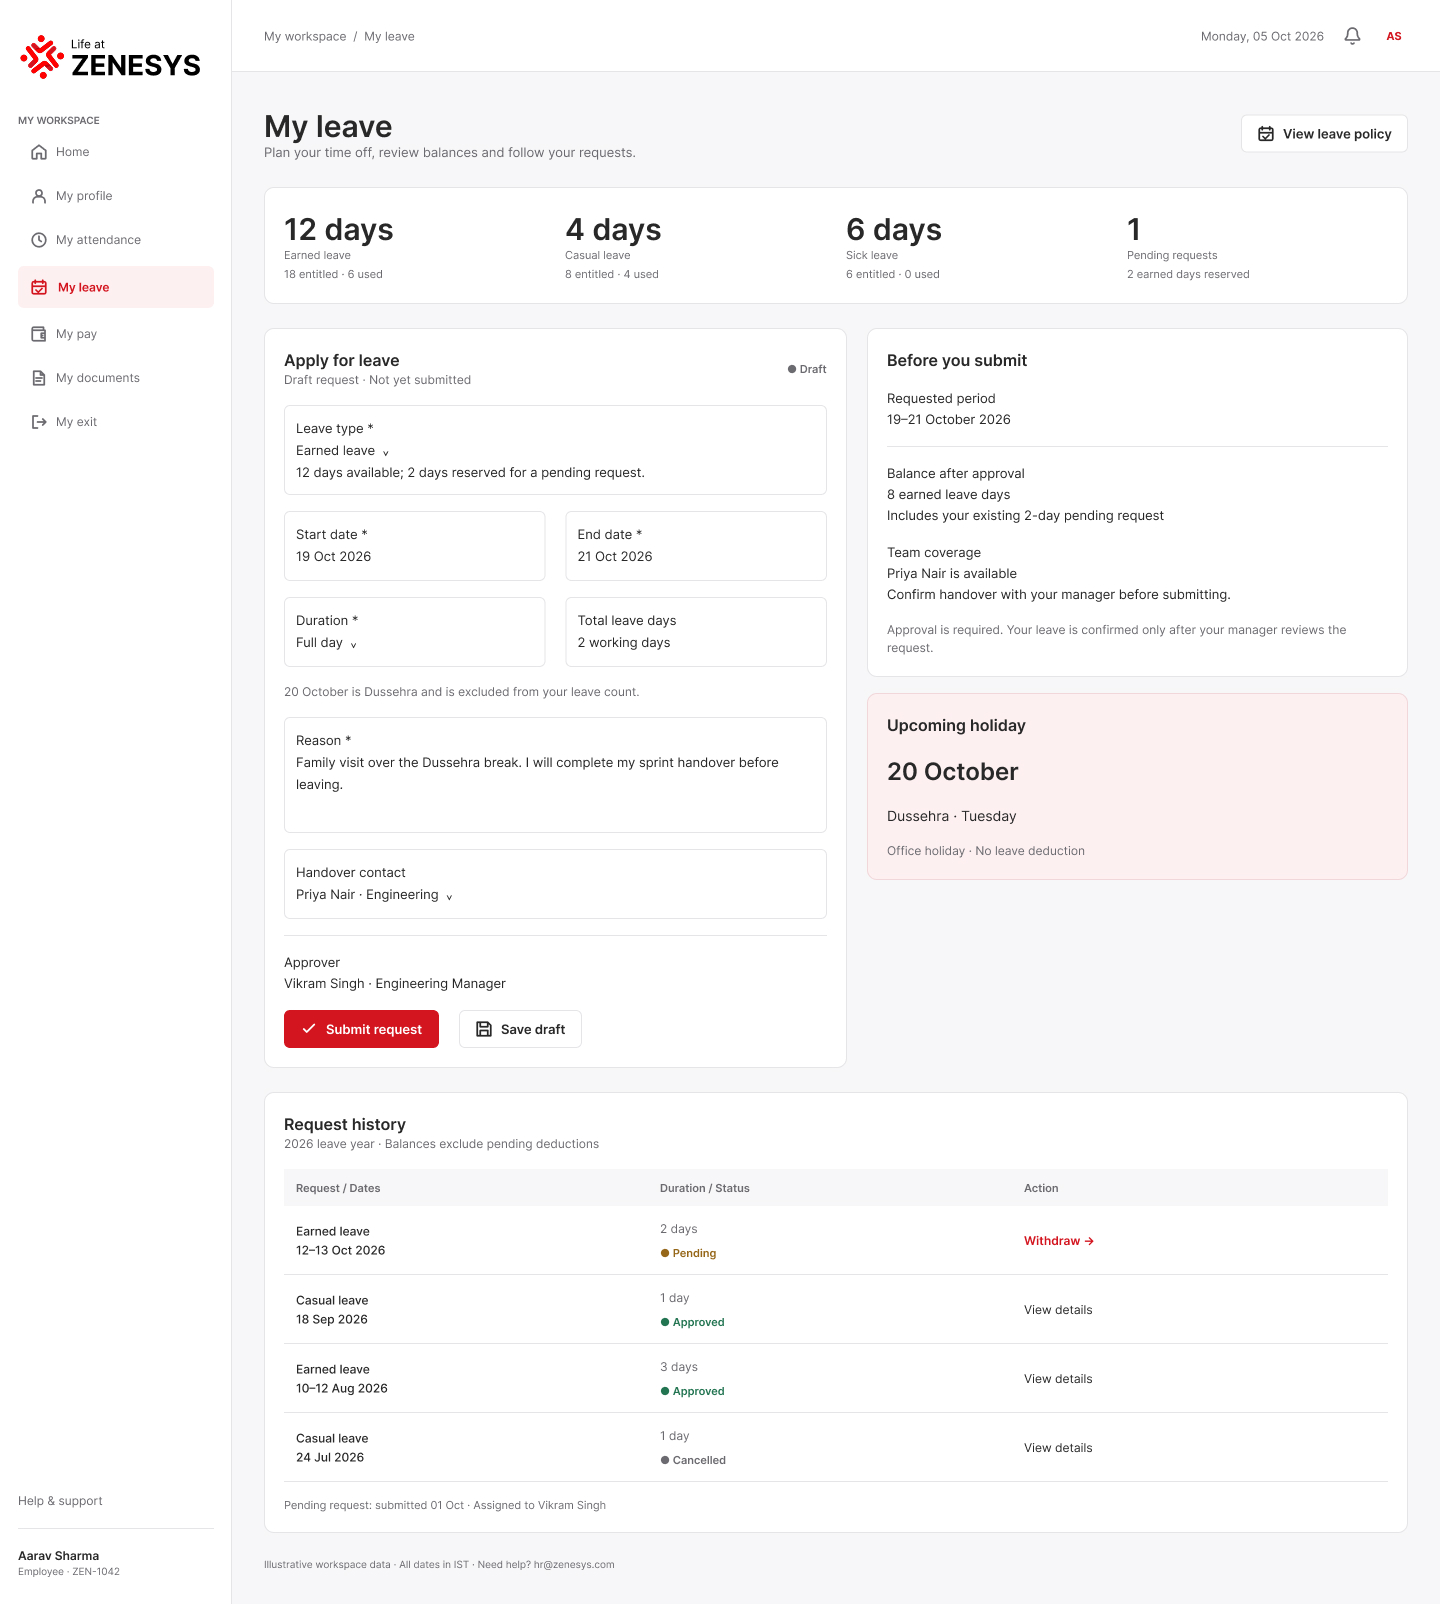Edit the Reason text area
The image size is (1440, 1604).
pos(555,775)
